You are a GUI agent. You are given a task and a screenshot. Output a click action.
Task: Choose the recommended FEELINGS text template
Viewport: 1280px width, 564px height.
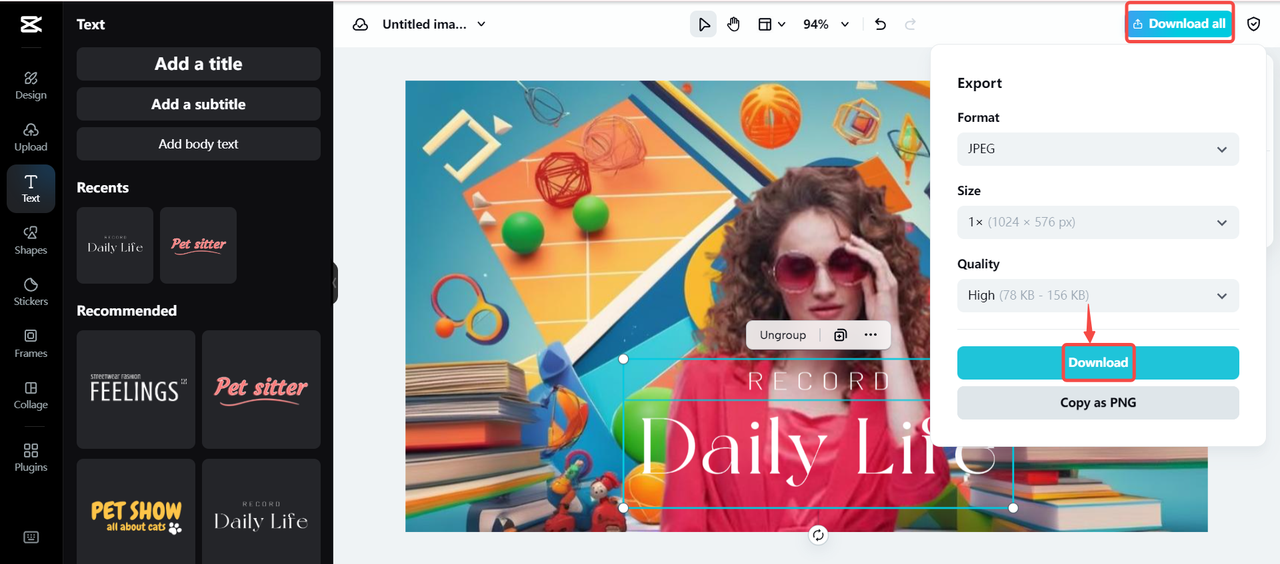pyautogui.click(x=136, y=389)
